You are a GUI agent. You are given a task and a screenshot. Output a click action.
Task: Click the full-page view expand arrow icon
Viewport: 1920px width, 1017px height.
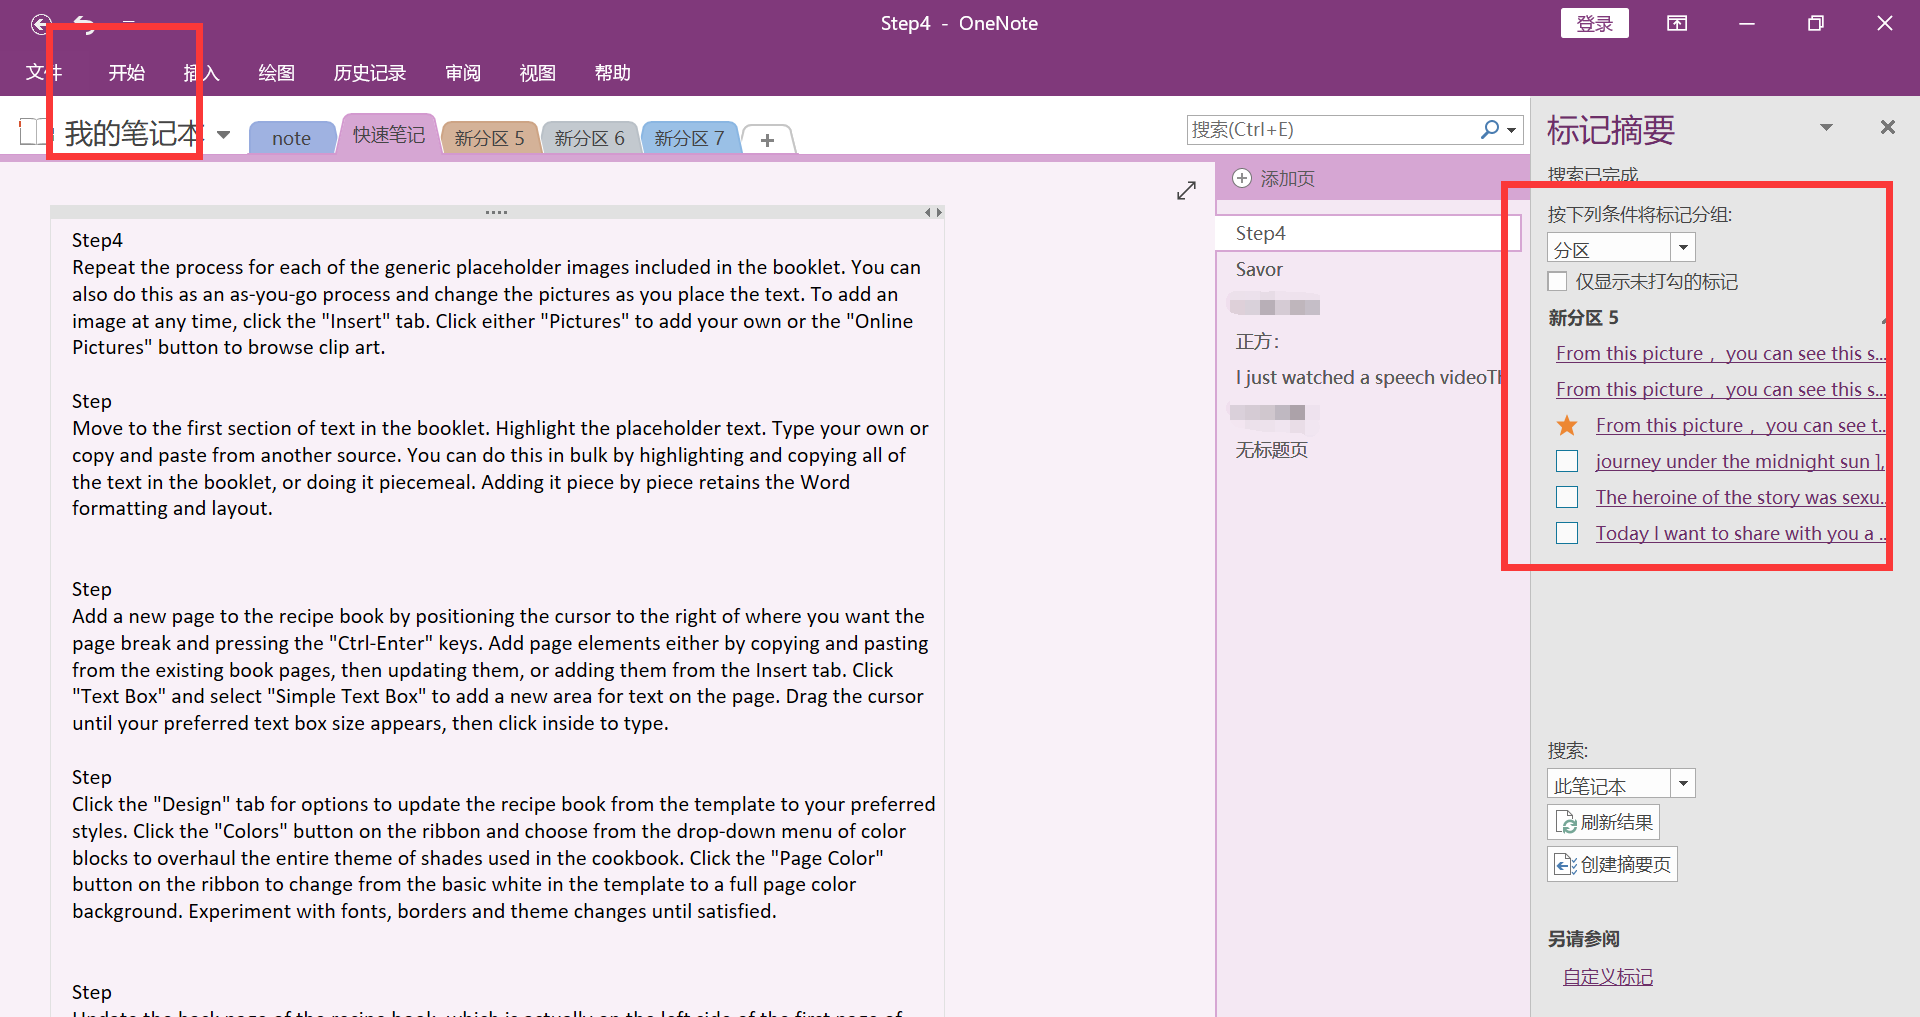pyautogui.click(x=1186, y=190)
